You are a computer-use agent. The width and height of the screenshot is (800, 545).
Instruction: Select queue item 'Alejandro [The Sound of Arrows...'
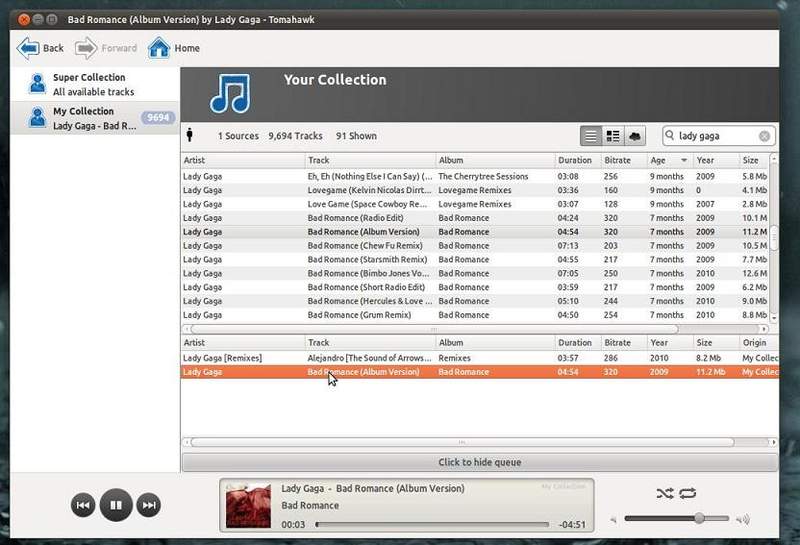click(480, 358)
